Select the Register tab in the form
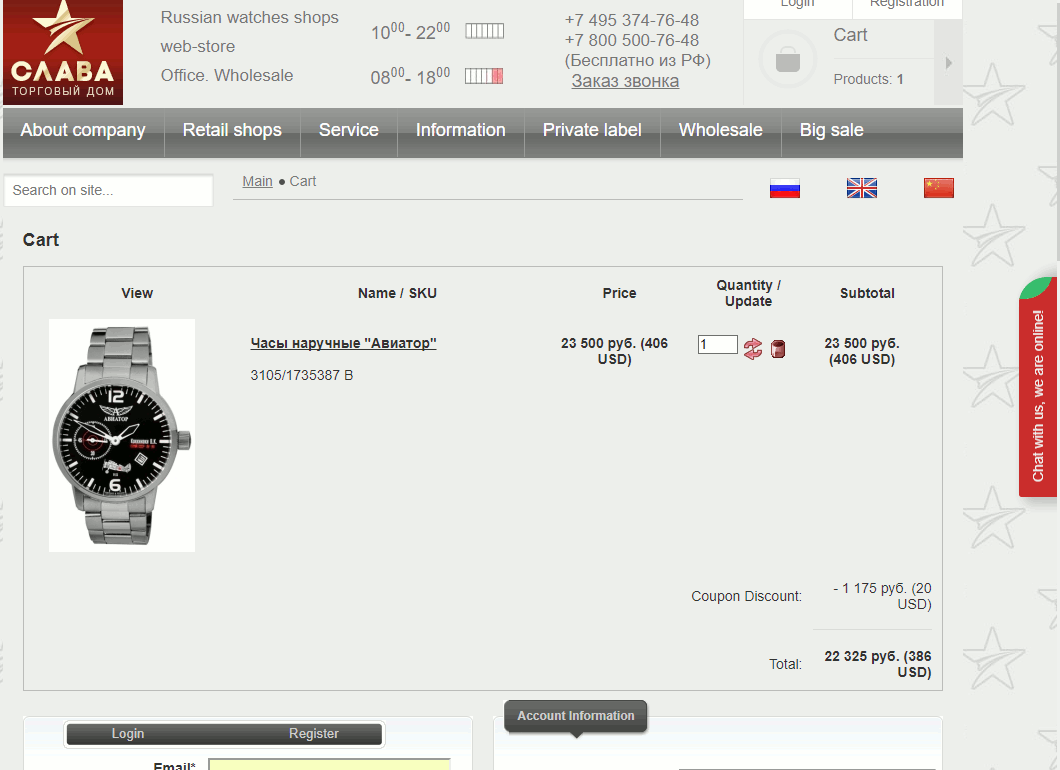Image resolution: width=1060 pixels, height=770 pixels. 314,733
